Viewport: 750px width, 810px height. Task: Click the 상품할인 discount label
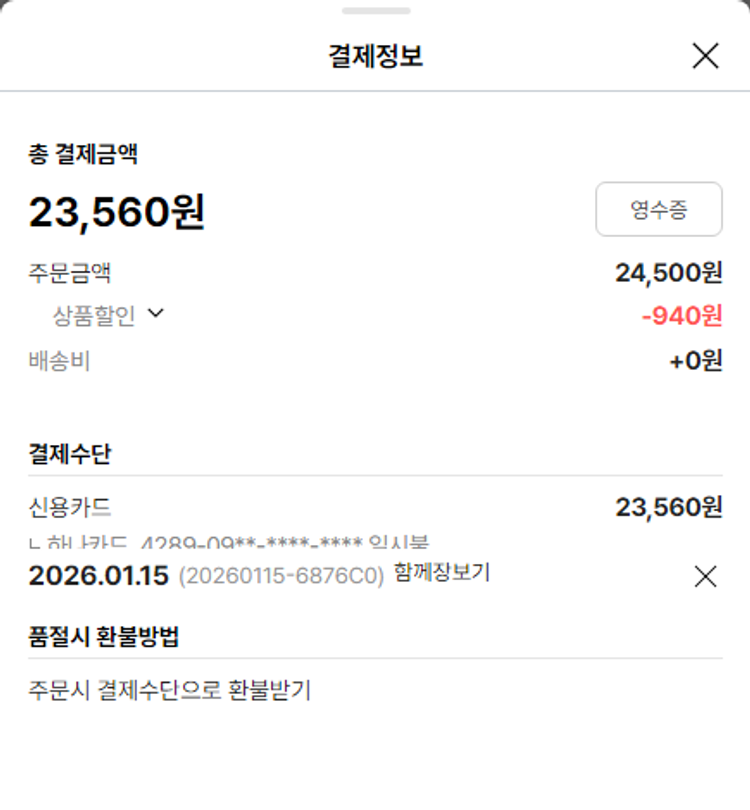tap(94, 316)
